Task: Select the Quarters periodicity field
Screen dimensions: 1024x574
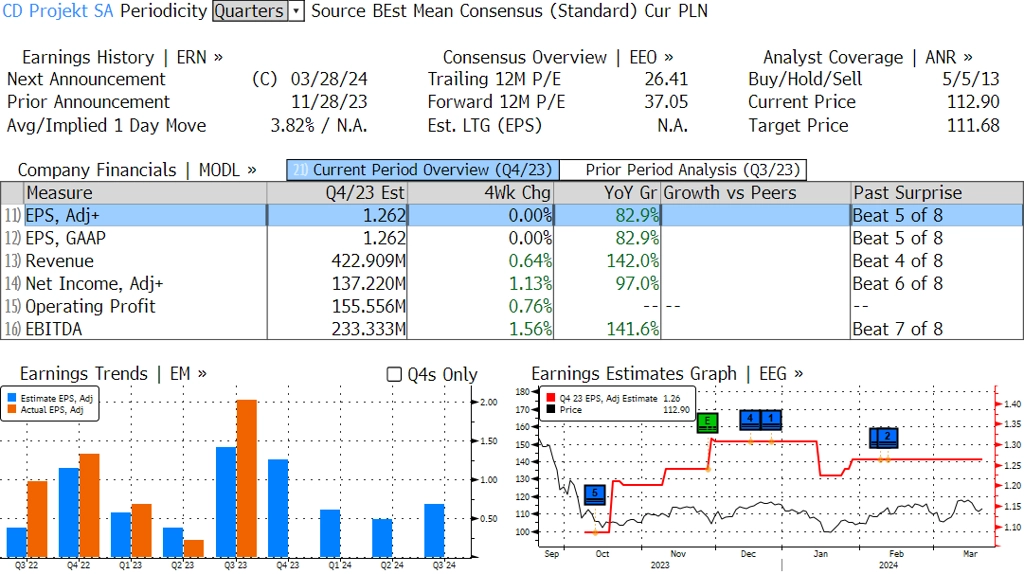Action: pyautogui.click(x=250, y=11)
